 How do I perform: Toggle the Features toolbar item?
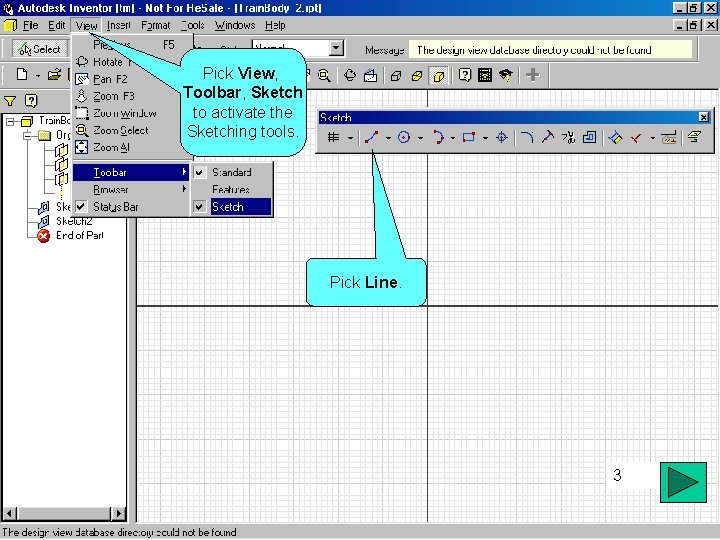[x=232, y=190]
